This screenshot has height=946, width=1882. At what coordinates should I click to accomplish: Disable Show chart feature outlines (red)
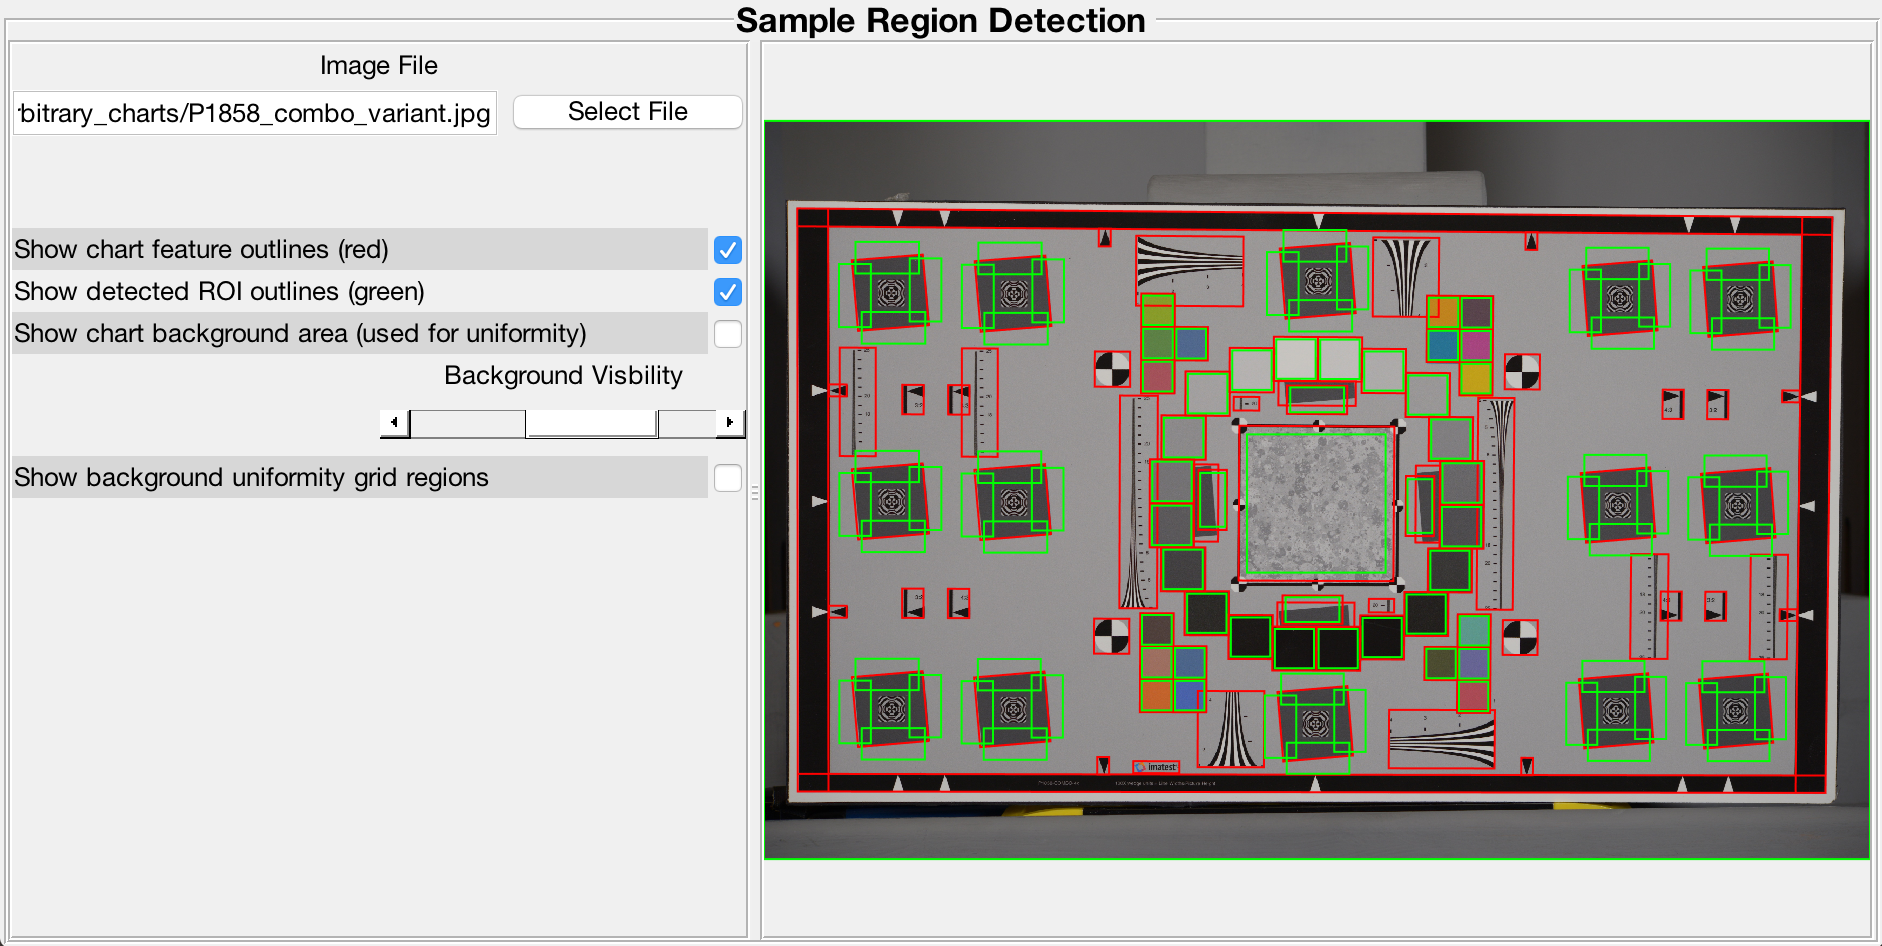pos(727,250)
